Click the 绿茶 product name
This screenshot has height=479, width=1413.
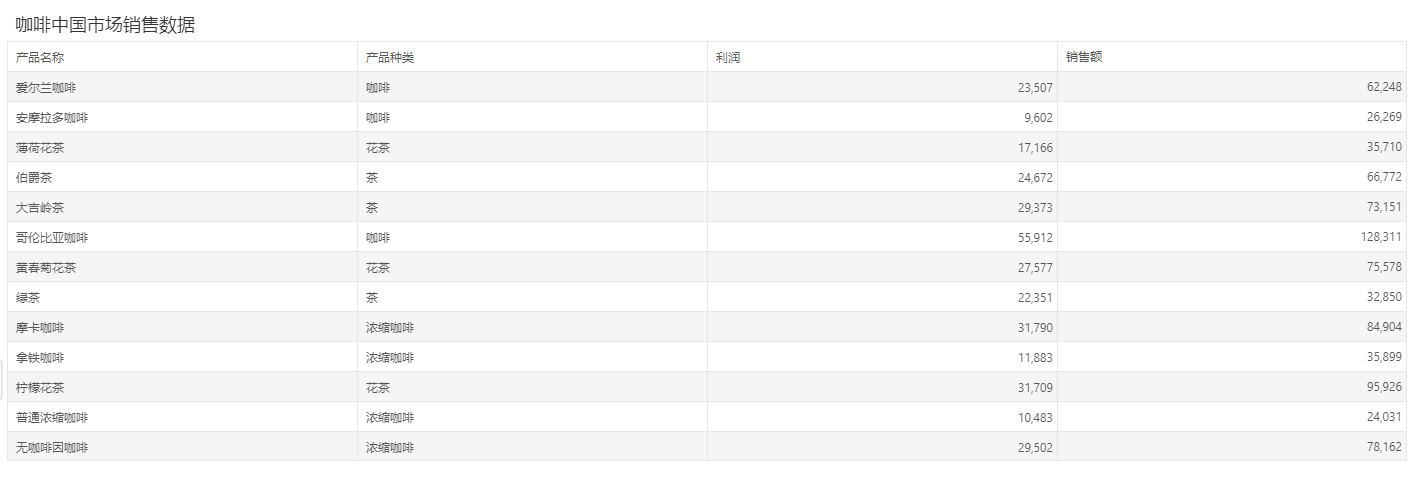tap(28, 298)
